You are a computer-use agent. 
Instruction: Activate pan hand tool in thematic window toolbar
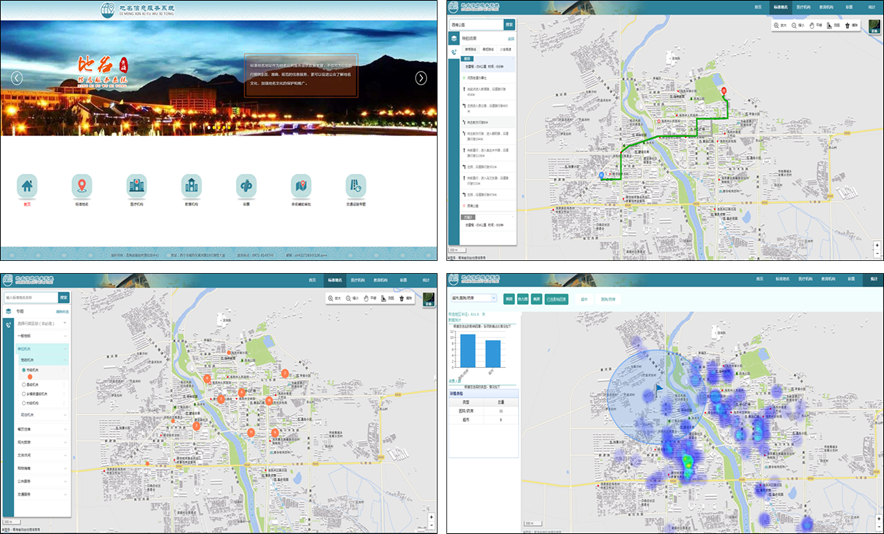pos(370,298)
